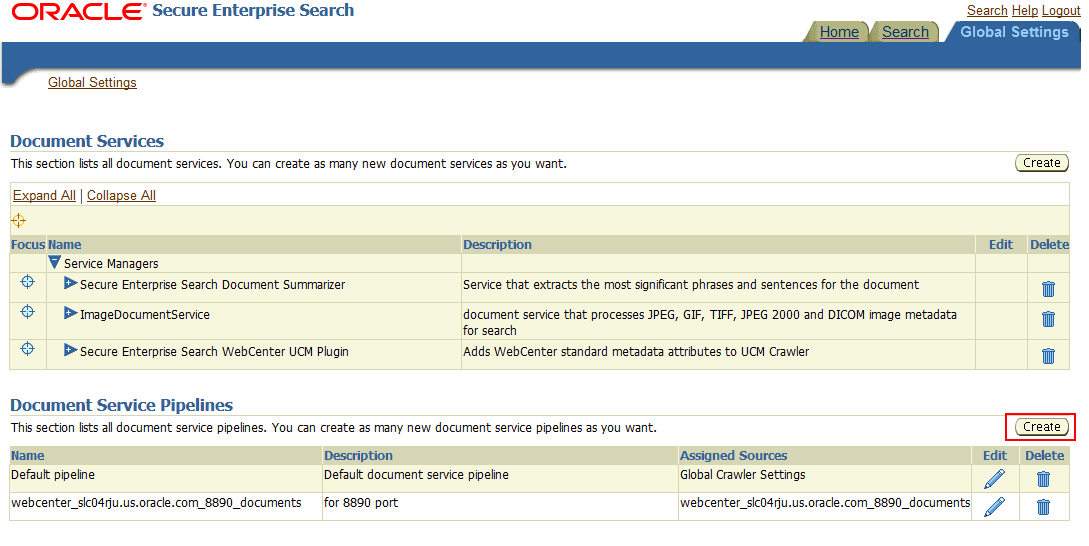Click the Document Services heading
1089x546 pixels.
coord(87,141)
